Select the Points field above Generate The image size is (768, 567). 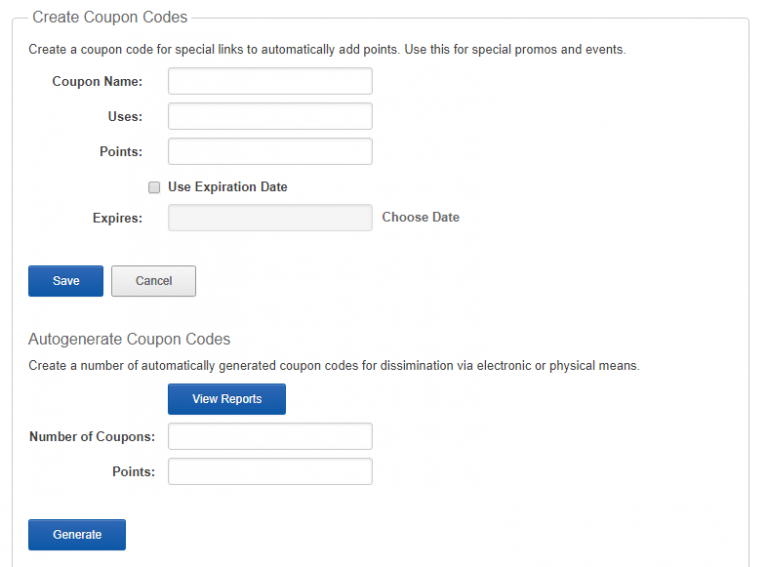pyautogui.click(x=270, y=471)
